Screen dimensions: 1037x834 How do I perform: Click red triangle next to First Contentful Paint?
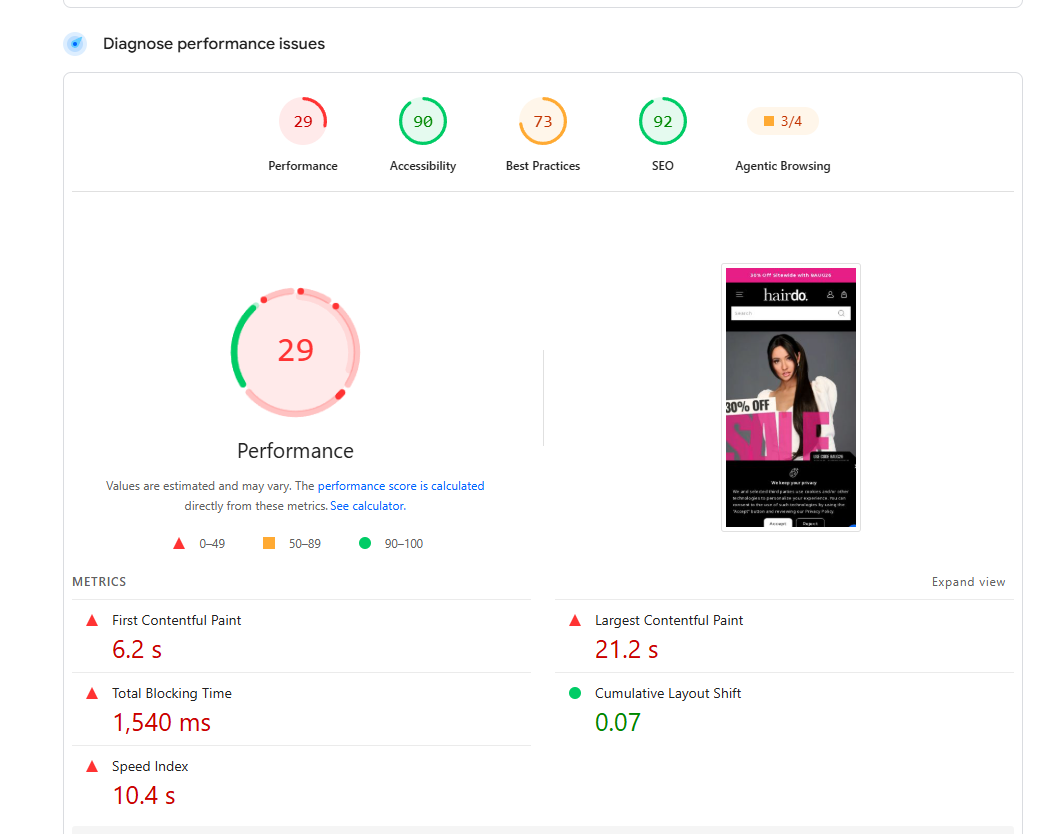[x=93, y=620]
